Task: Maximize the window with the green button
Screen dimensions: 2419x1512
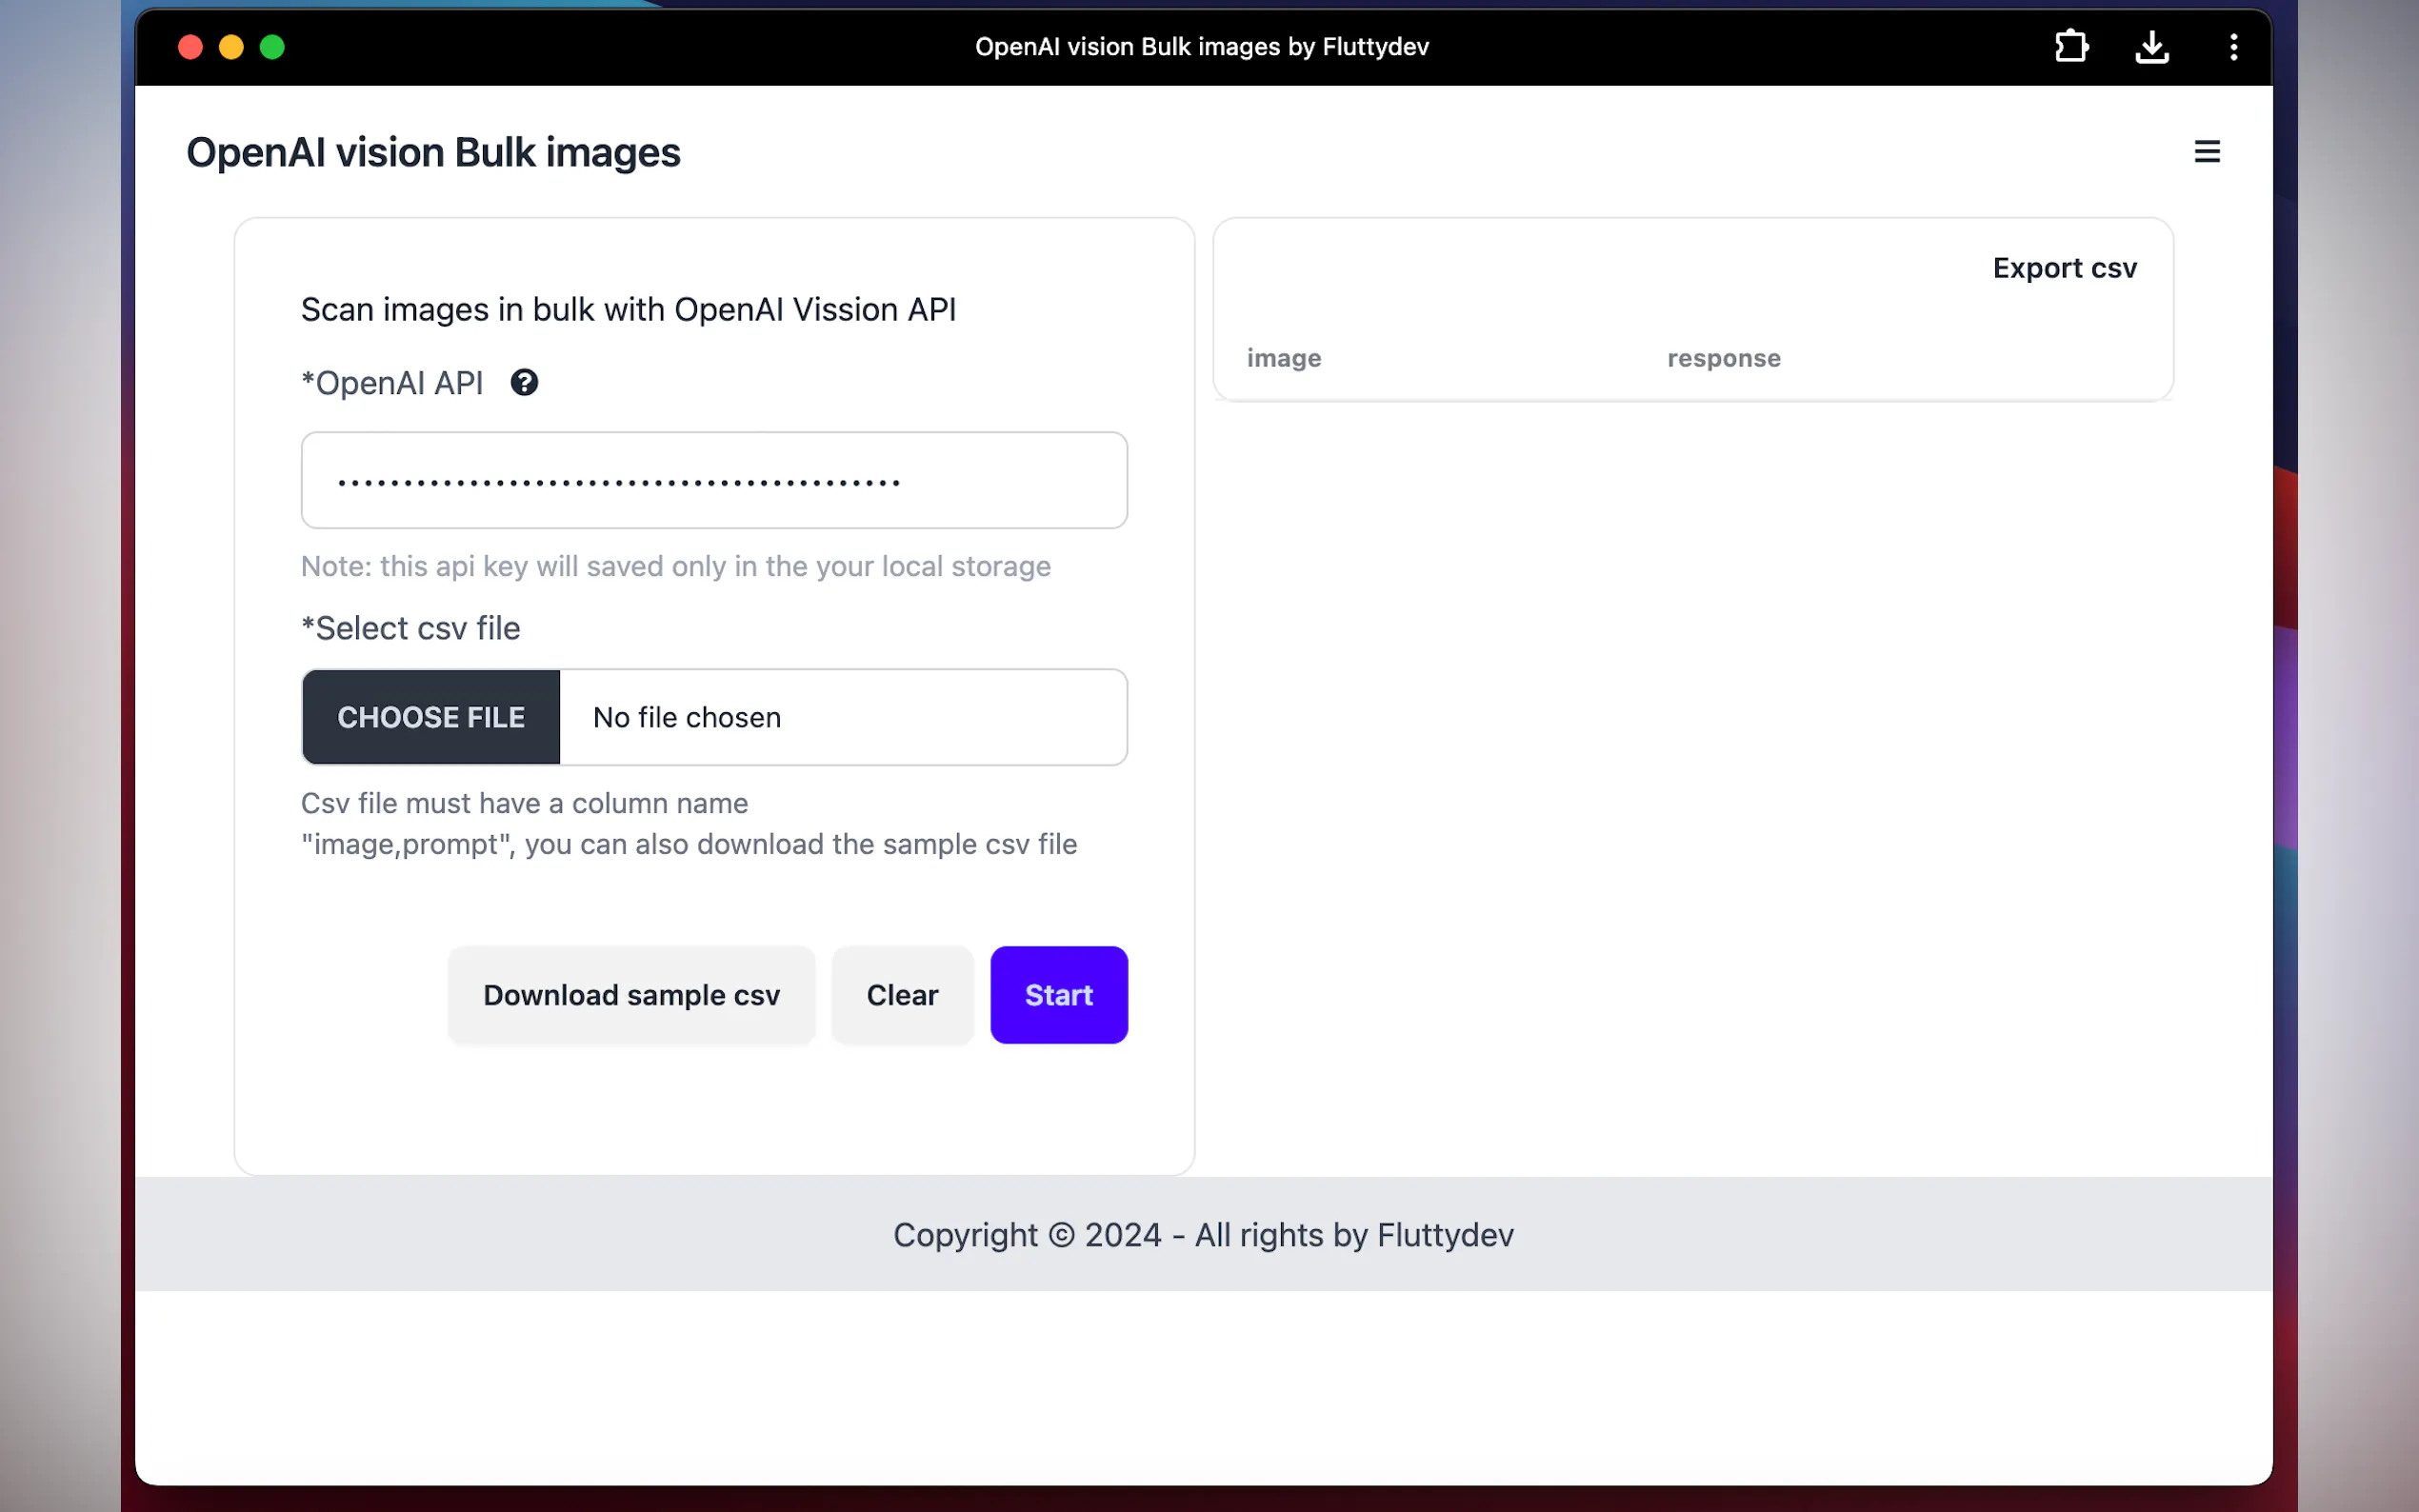Action: point(272,47)
